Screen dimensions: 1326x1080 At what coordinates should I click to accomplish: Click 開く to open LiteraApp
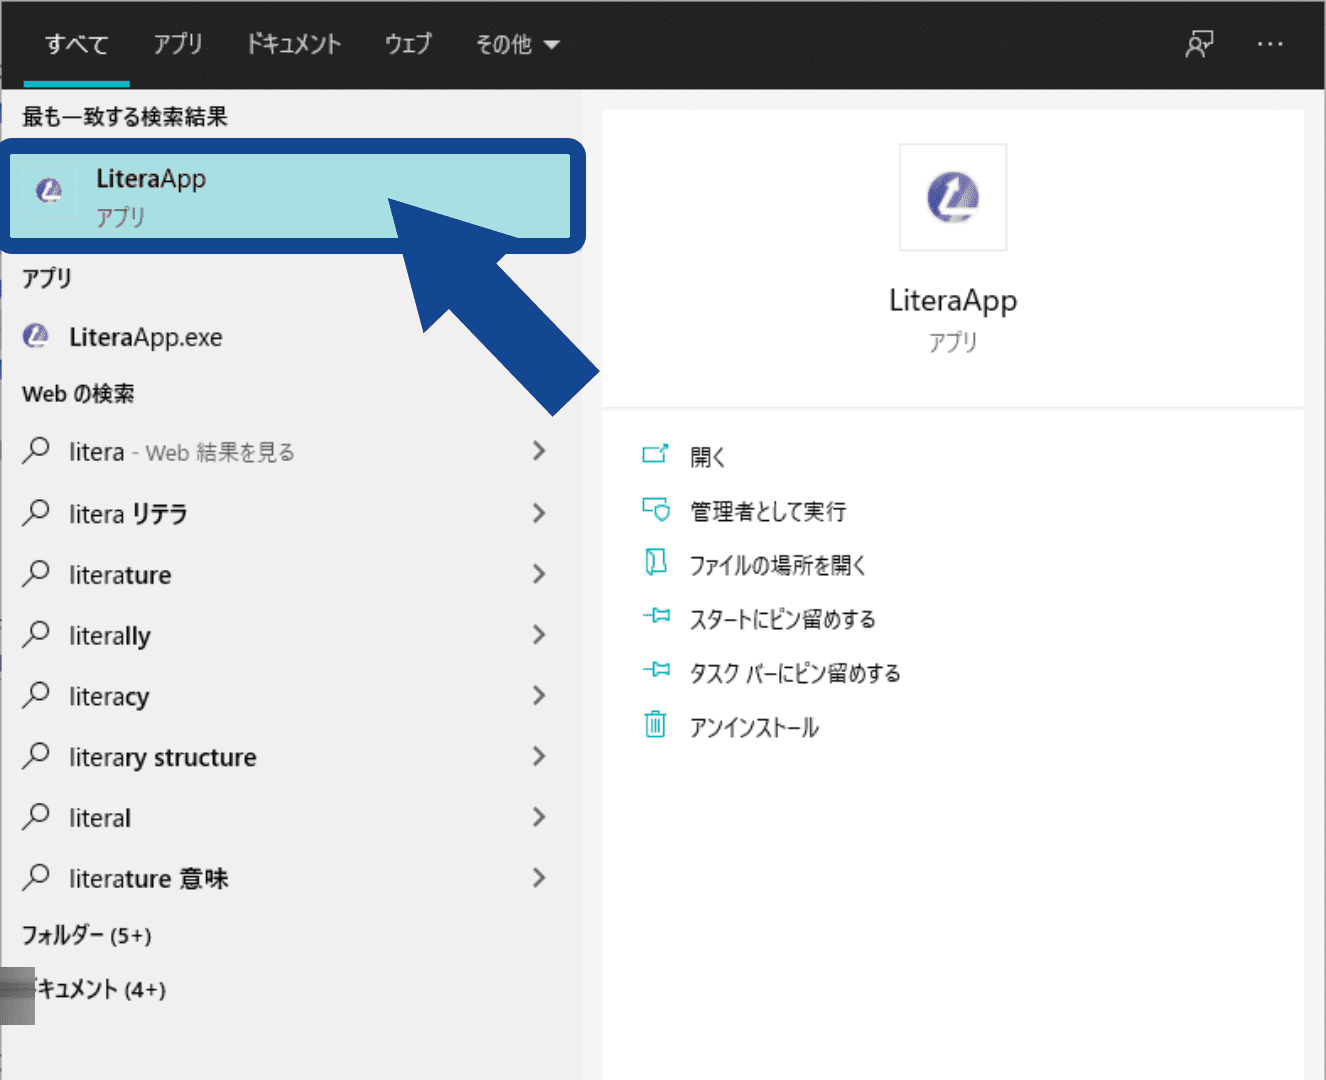[708, 457]
